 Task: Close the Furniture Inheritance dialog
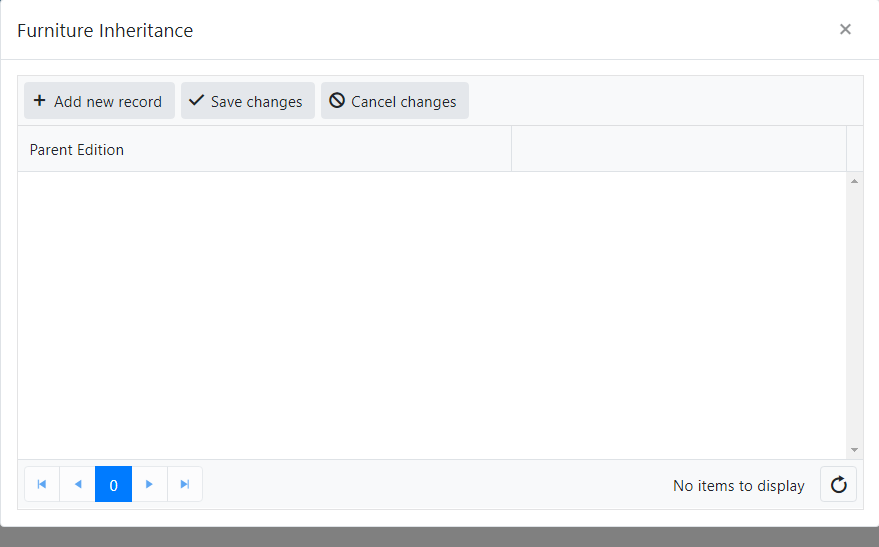click(x=845, y=30)
